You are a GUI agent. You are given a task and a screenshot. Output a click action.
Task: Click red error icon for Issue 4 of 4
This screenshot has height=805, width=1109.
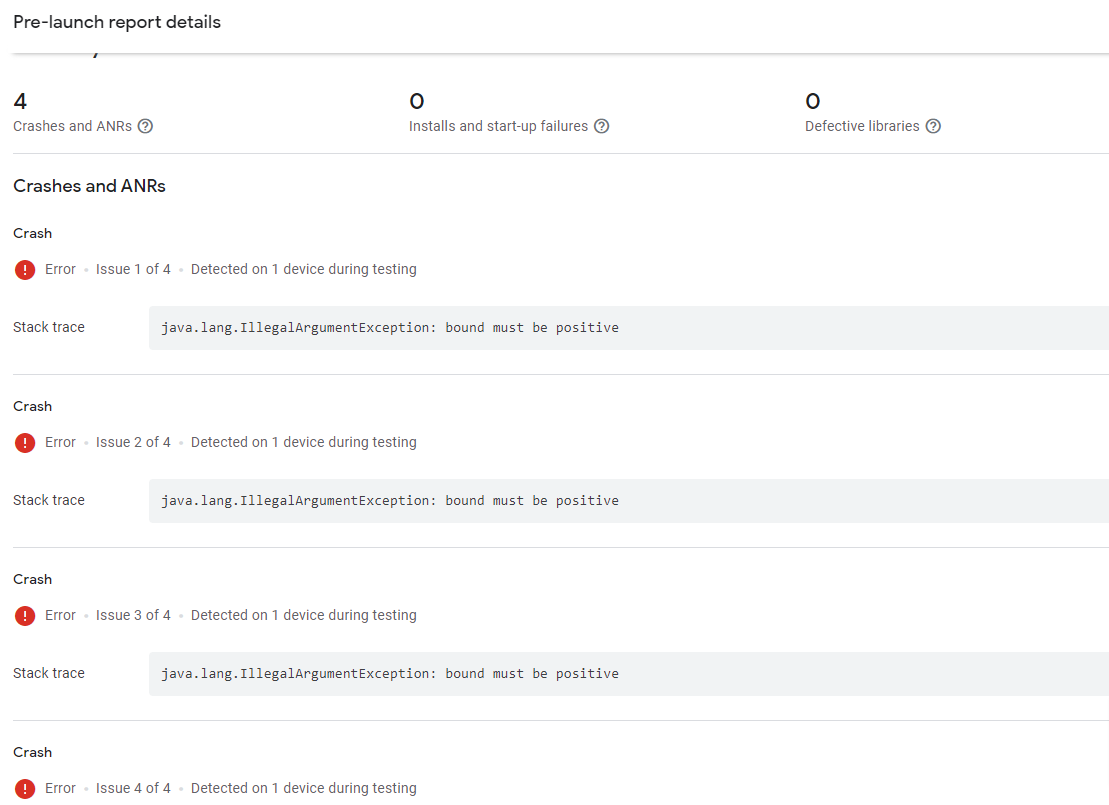pyautogui.click(x=25, y=789)
